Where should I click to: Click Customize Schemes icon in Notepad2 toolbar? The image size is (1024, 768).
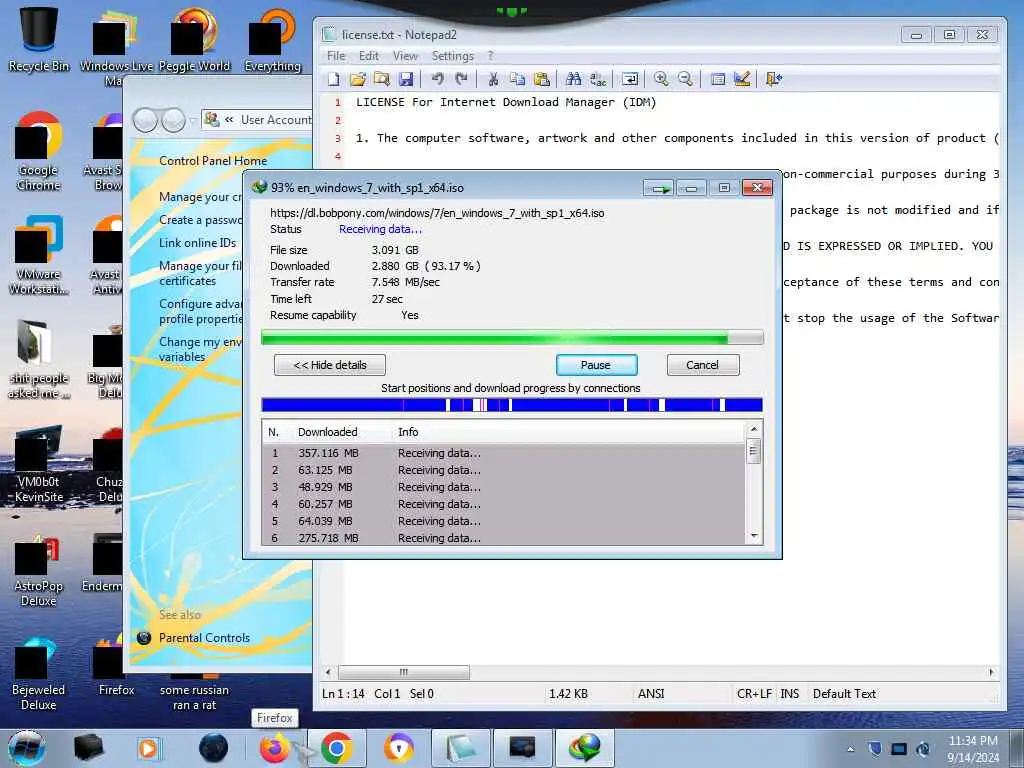point(742,79)
